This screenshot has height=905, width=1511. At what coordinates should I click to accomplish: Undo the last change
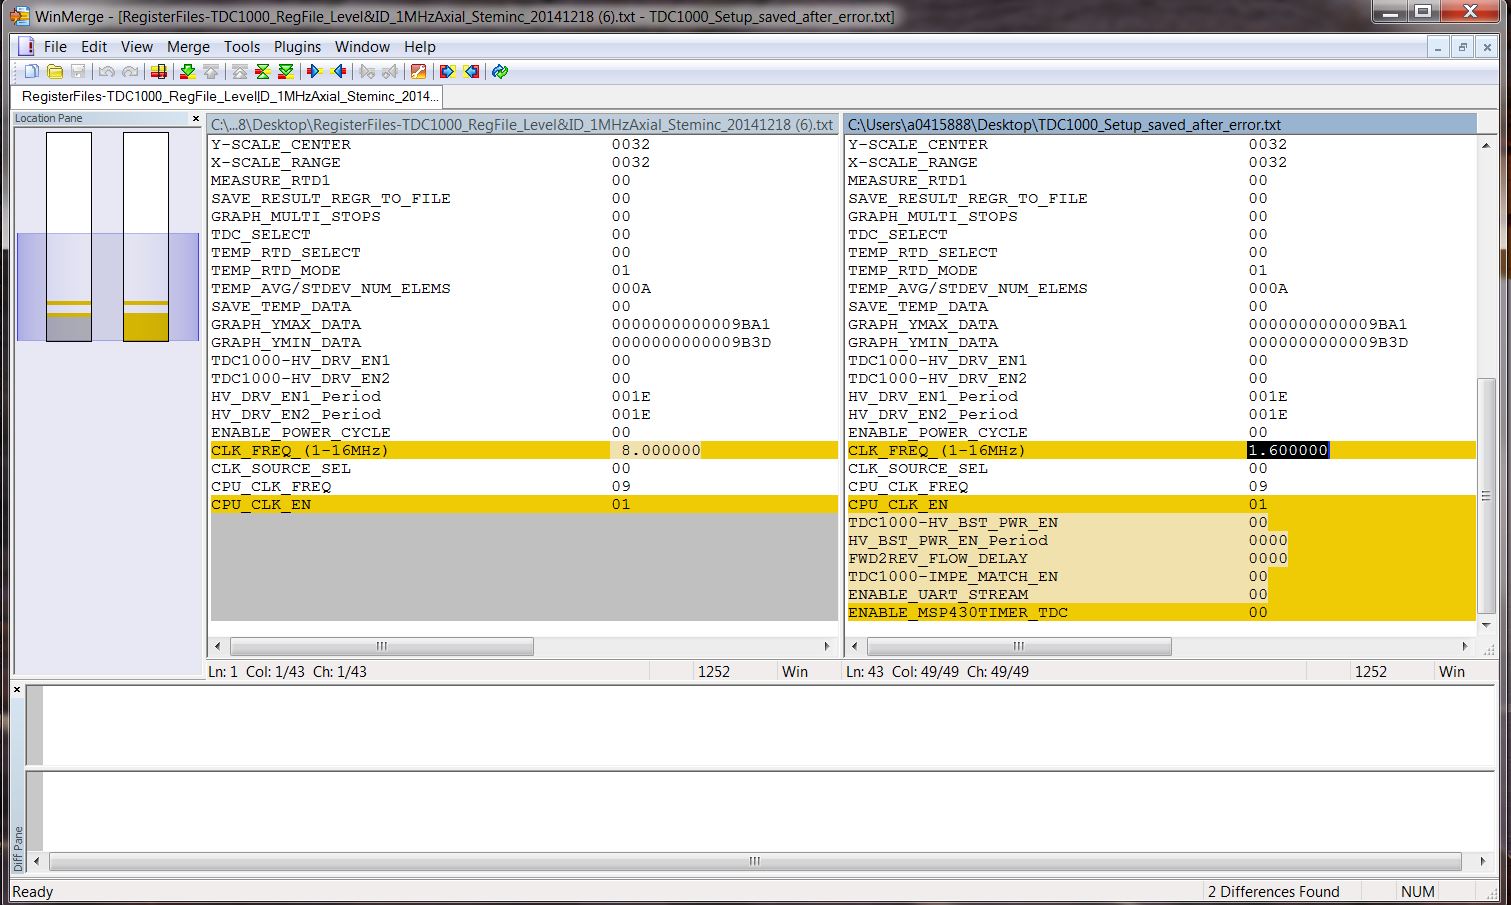click(106, 71)
